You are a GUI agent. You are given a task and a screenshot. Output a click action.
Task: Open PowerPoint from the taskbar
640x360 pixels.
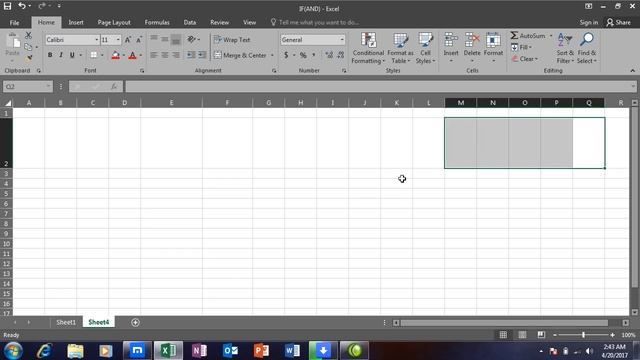click(x=261, y=351)
